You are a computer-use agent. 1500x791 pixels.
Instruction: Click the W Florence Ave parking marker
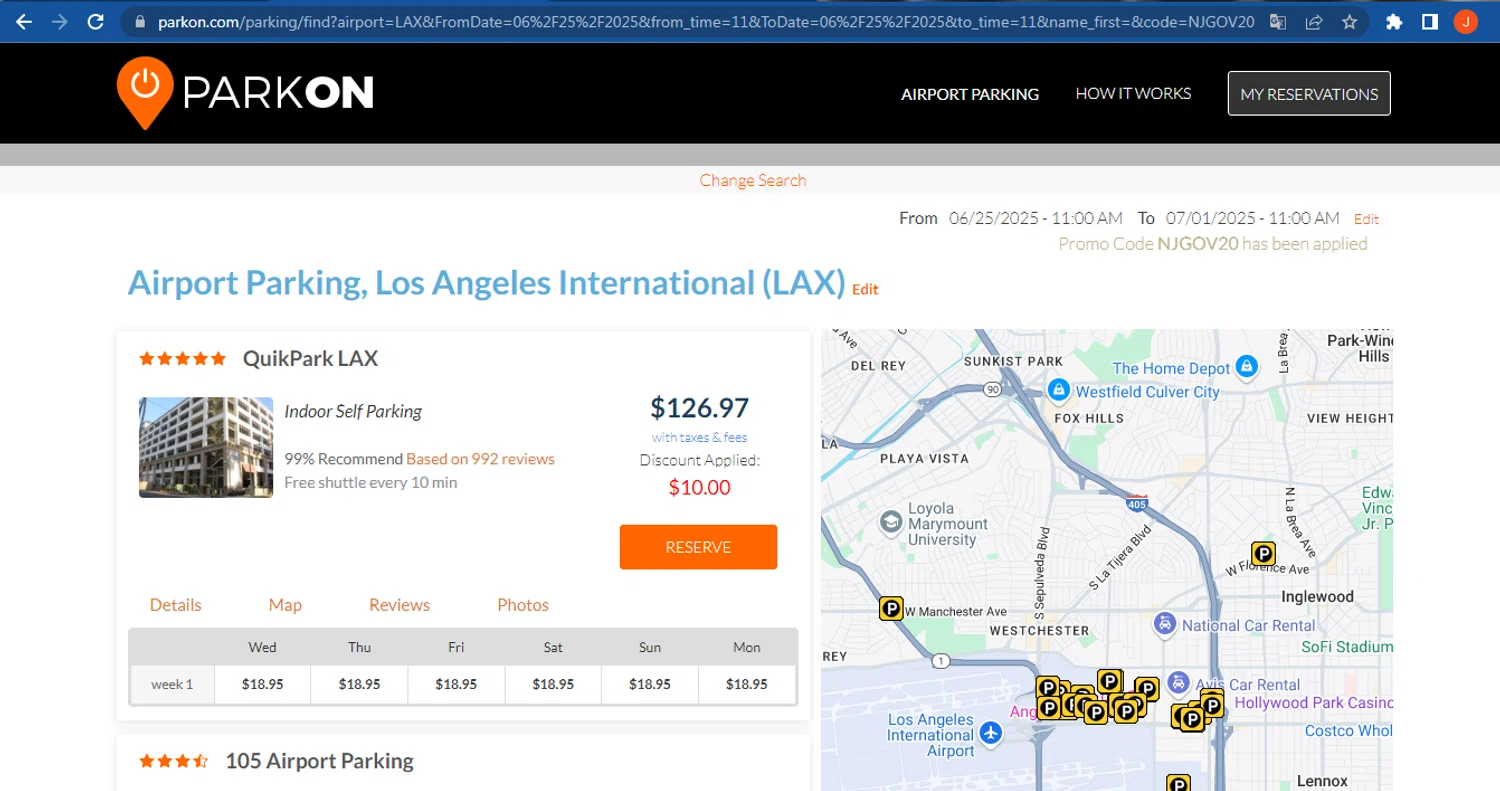1263,553
